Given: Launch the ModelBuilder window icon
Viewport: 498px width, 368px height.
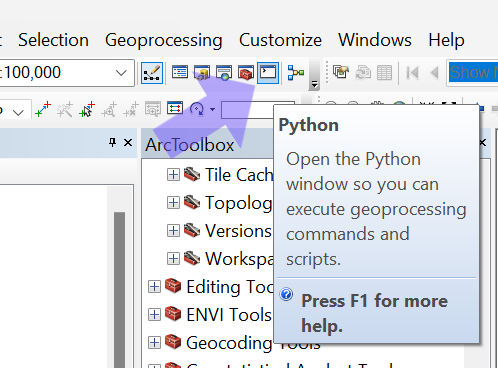Looking at the screenshot, I should tap(296, 72).
